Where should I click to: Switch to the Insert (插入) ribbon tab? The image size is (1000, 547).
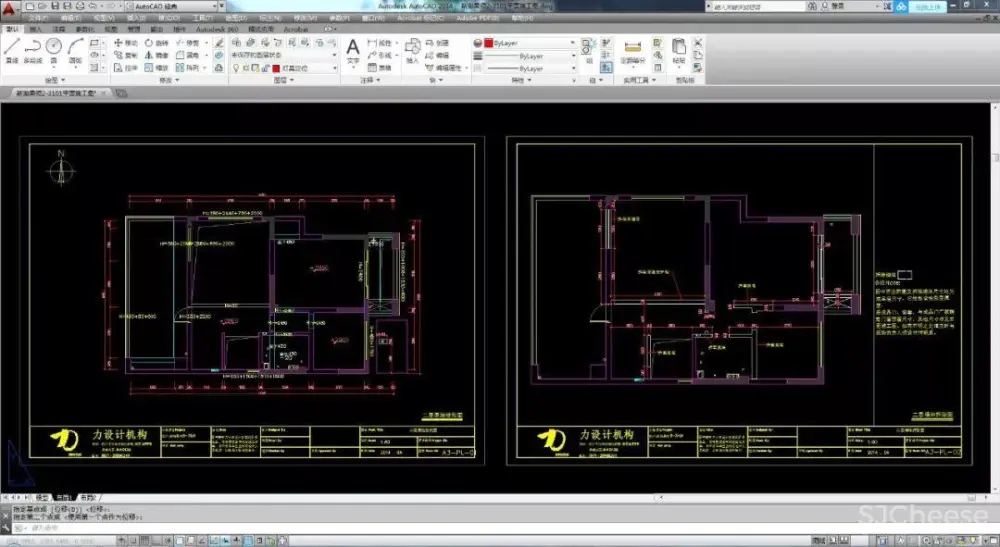tap(32, 30)
